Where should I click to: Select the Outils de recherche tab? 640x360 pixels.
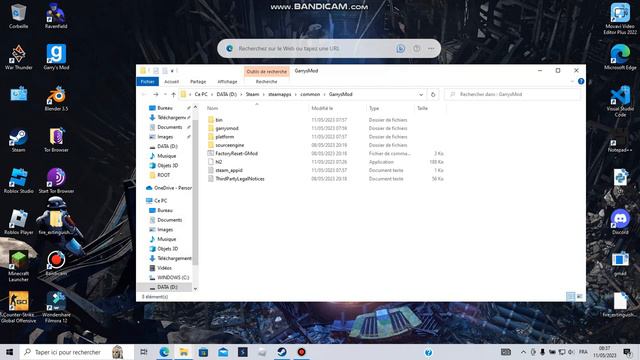(x=267, y=71)
